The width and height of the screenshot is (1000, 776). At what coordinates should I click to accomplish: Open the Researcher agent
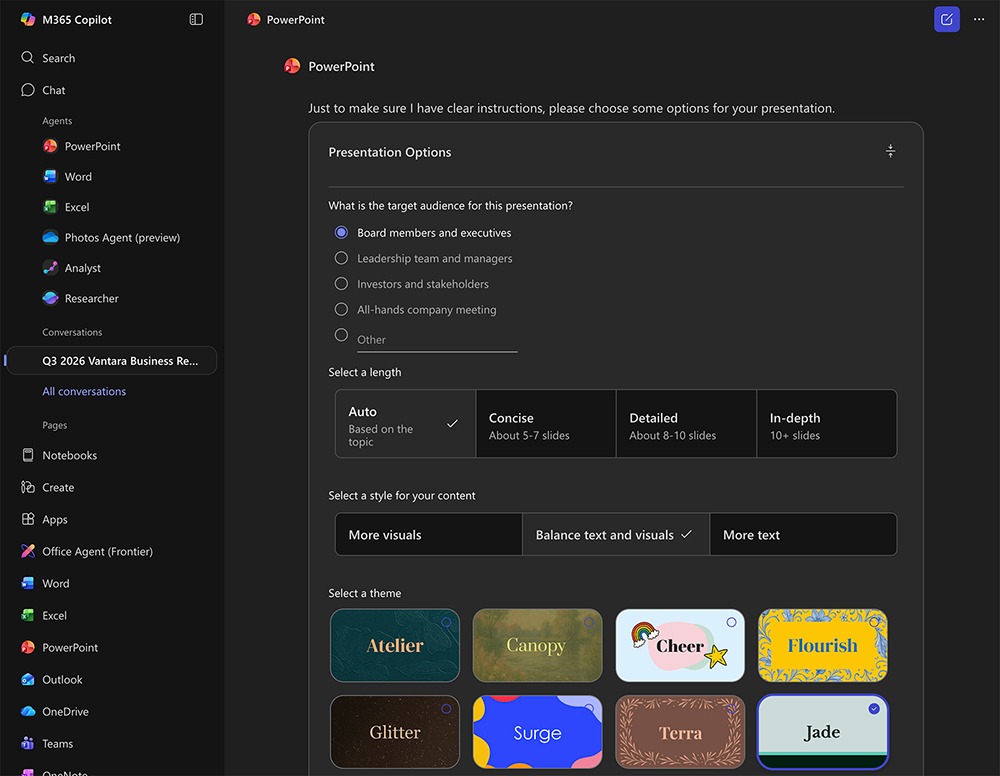pyautogui.click(x=91, y=299)
